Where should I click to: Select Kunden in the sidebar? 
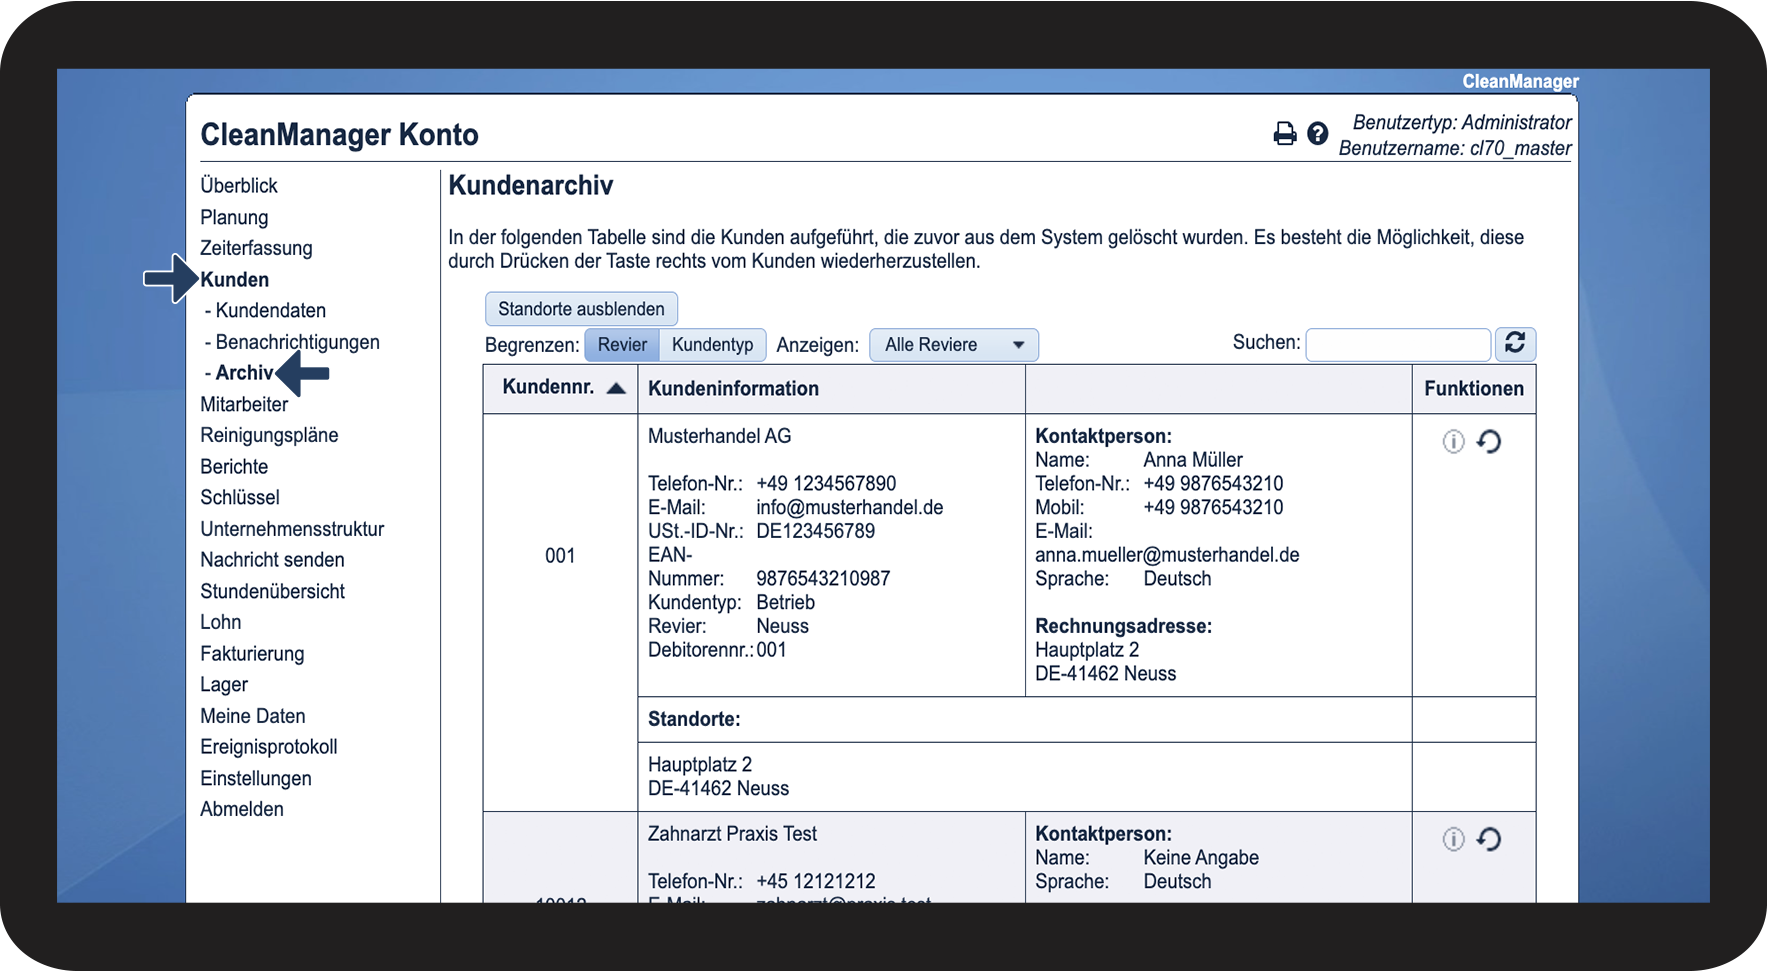(235, 279)
